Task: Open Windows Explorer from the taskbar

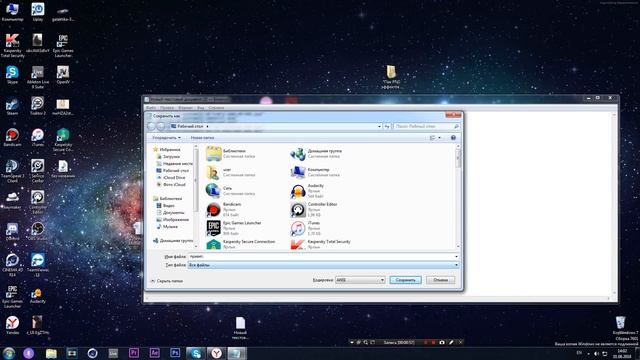Action: tap(51, 353)
